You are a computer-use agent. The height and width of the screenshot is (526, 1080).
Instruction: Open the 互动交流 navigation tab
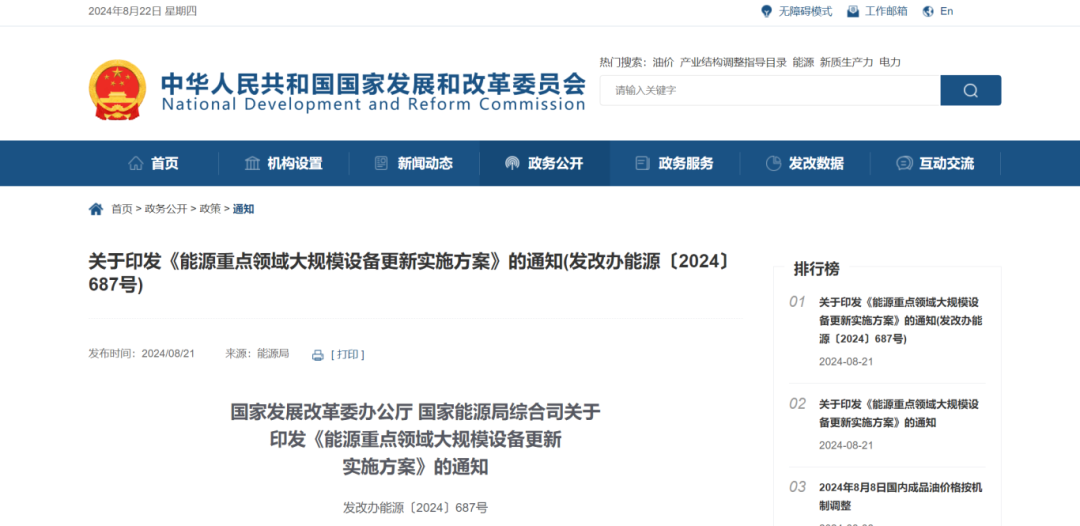point(935,163)
